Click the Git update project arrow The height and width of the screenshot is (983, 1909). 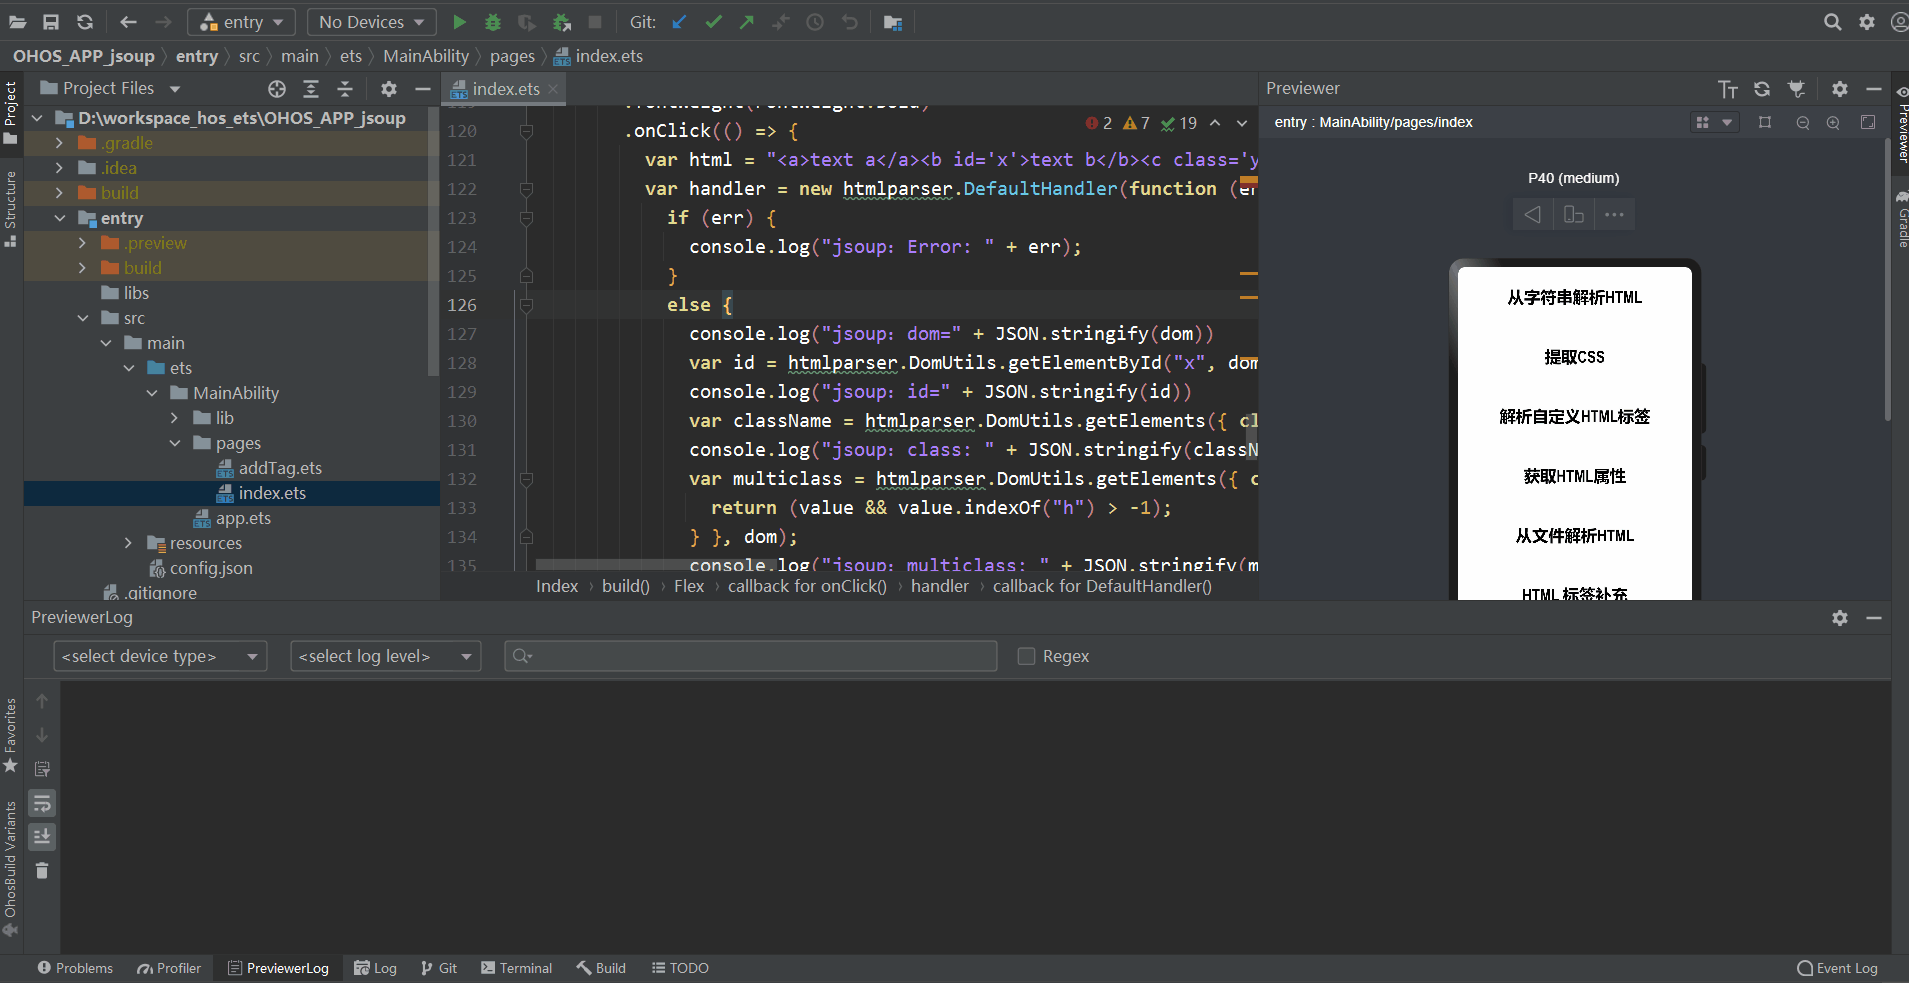680,22
